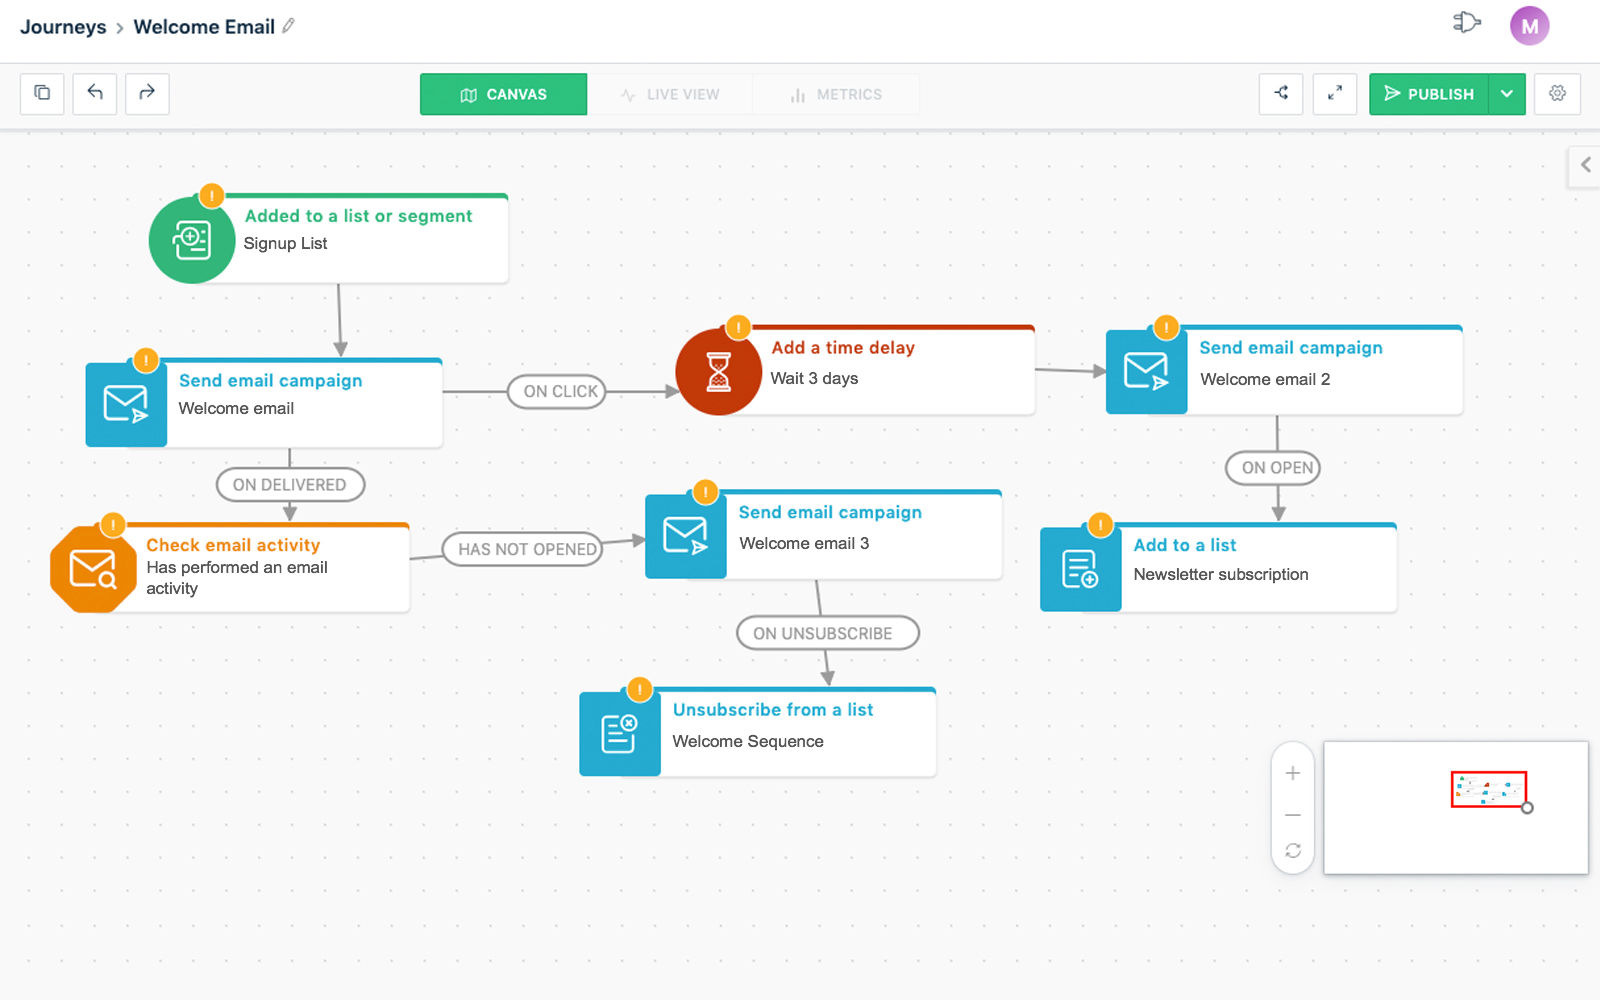Switch to the Canvas tab
Image resolution: width=1600 pixels, height=1000 pixels.
[503, 94]
